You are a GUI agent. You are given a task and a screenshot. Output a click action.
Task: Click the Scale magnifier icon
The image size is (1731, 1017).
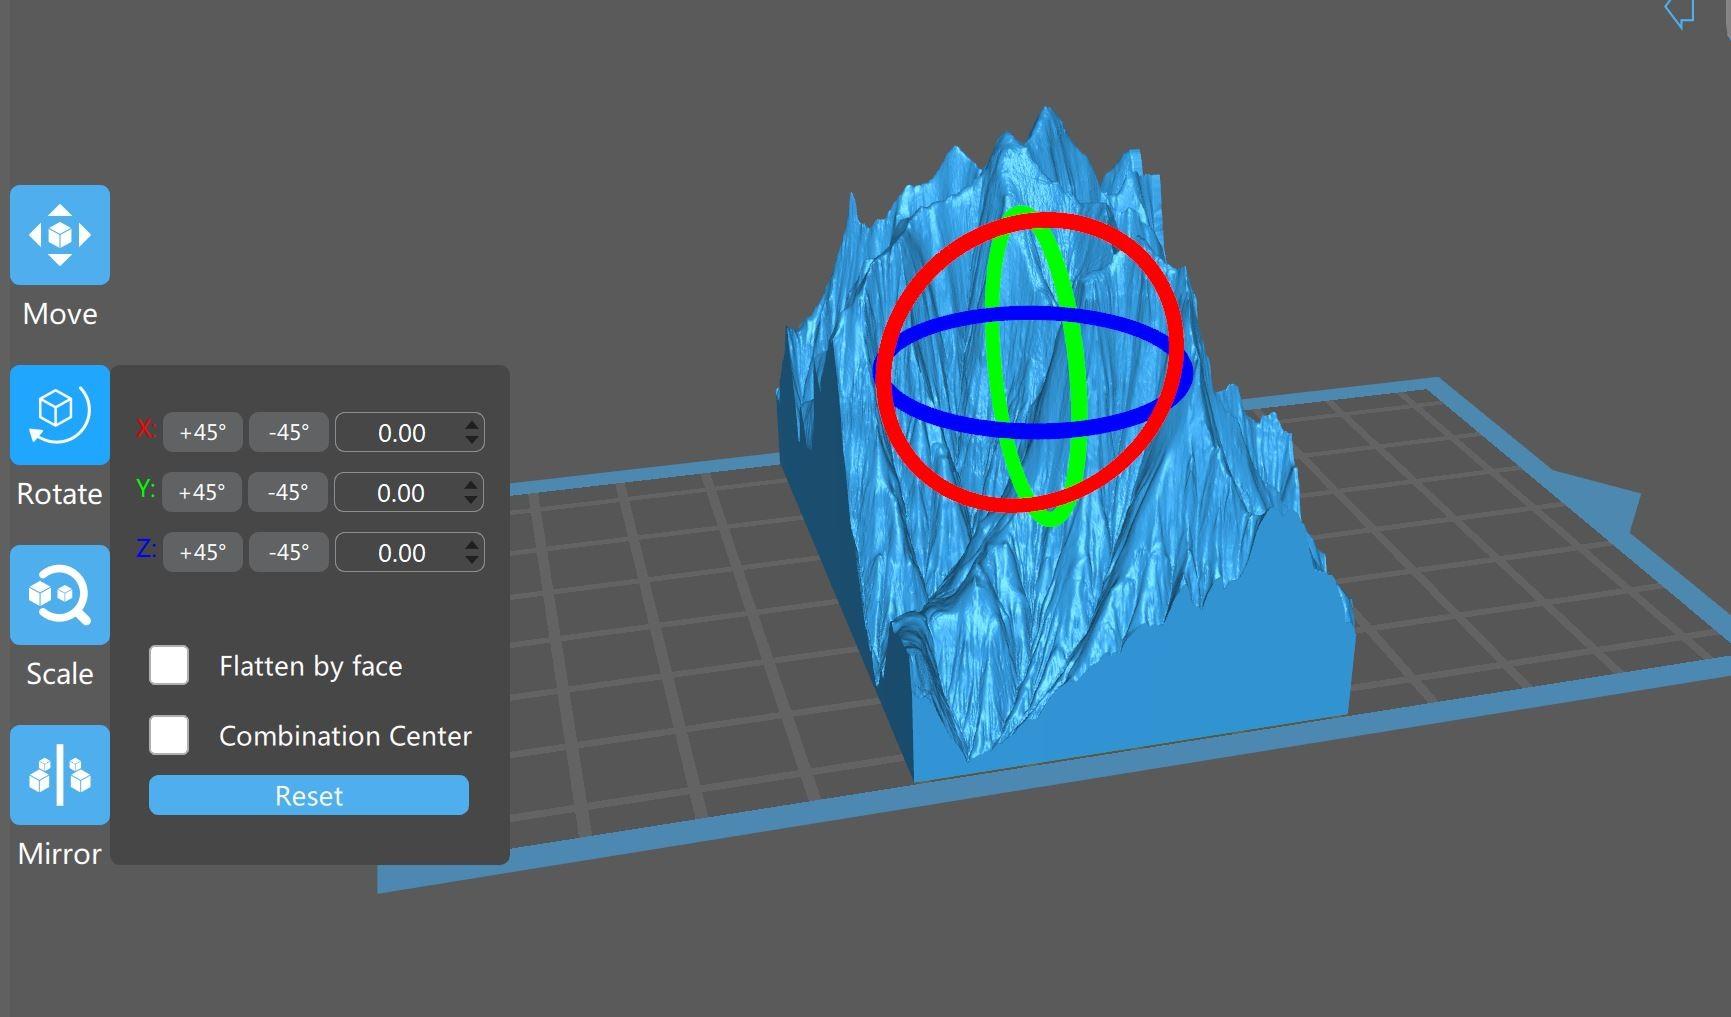59,594
